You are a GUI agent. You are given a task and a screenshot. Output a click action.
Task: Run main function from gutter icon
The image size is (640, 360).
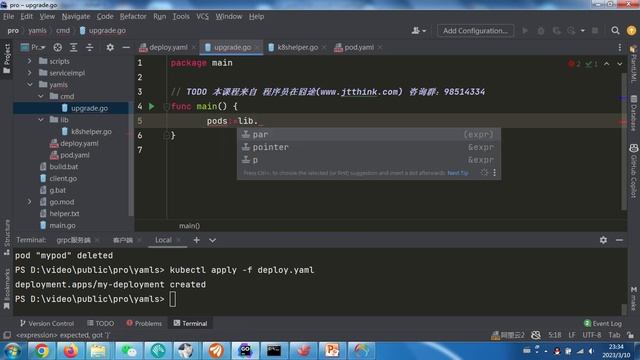tap(151, 106)
